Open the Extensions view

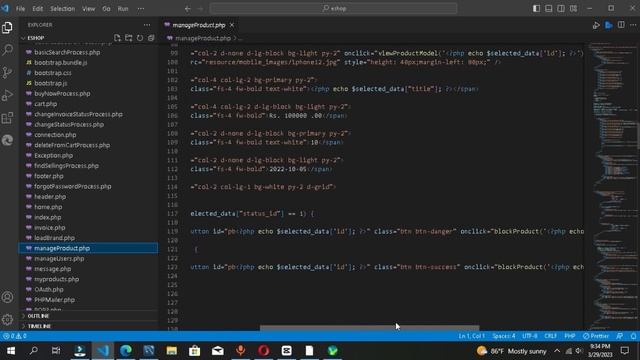(7, 118)
